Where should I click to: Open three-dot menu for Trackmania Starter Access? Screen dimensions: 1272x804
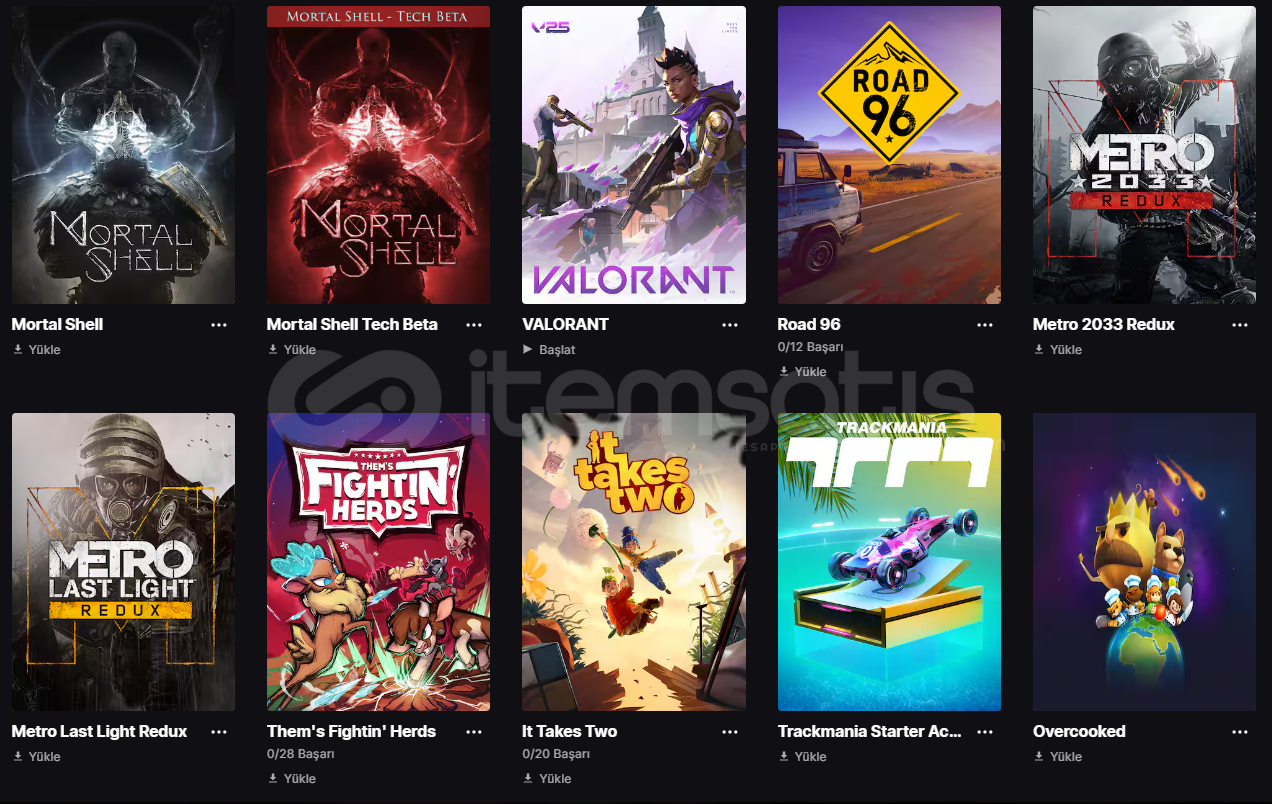(985, 732)
